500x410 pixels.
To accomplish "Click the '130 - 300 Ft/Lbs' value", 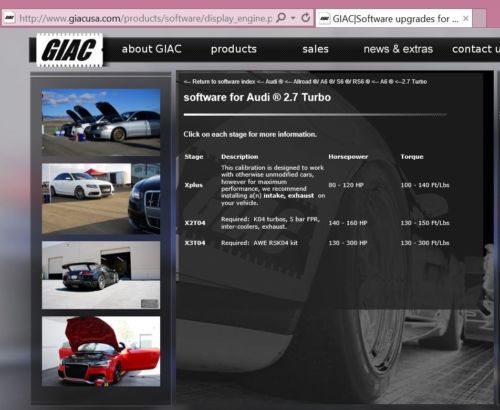I will pos(425,243).
